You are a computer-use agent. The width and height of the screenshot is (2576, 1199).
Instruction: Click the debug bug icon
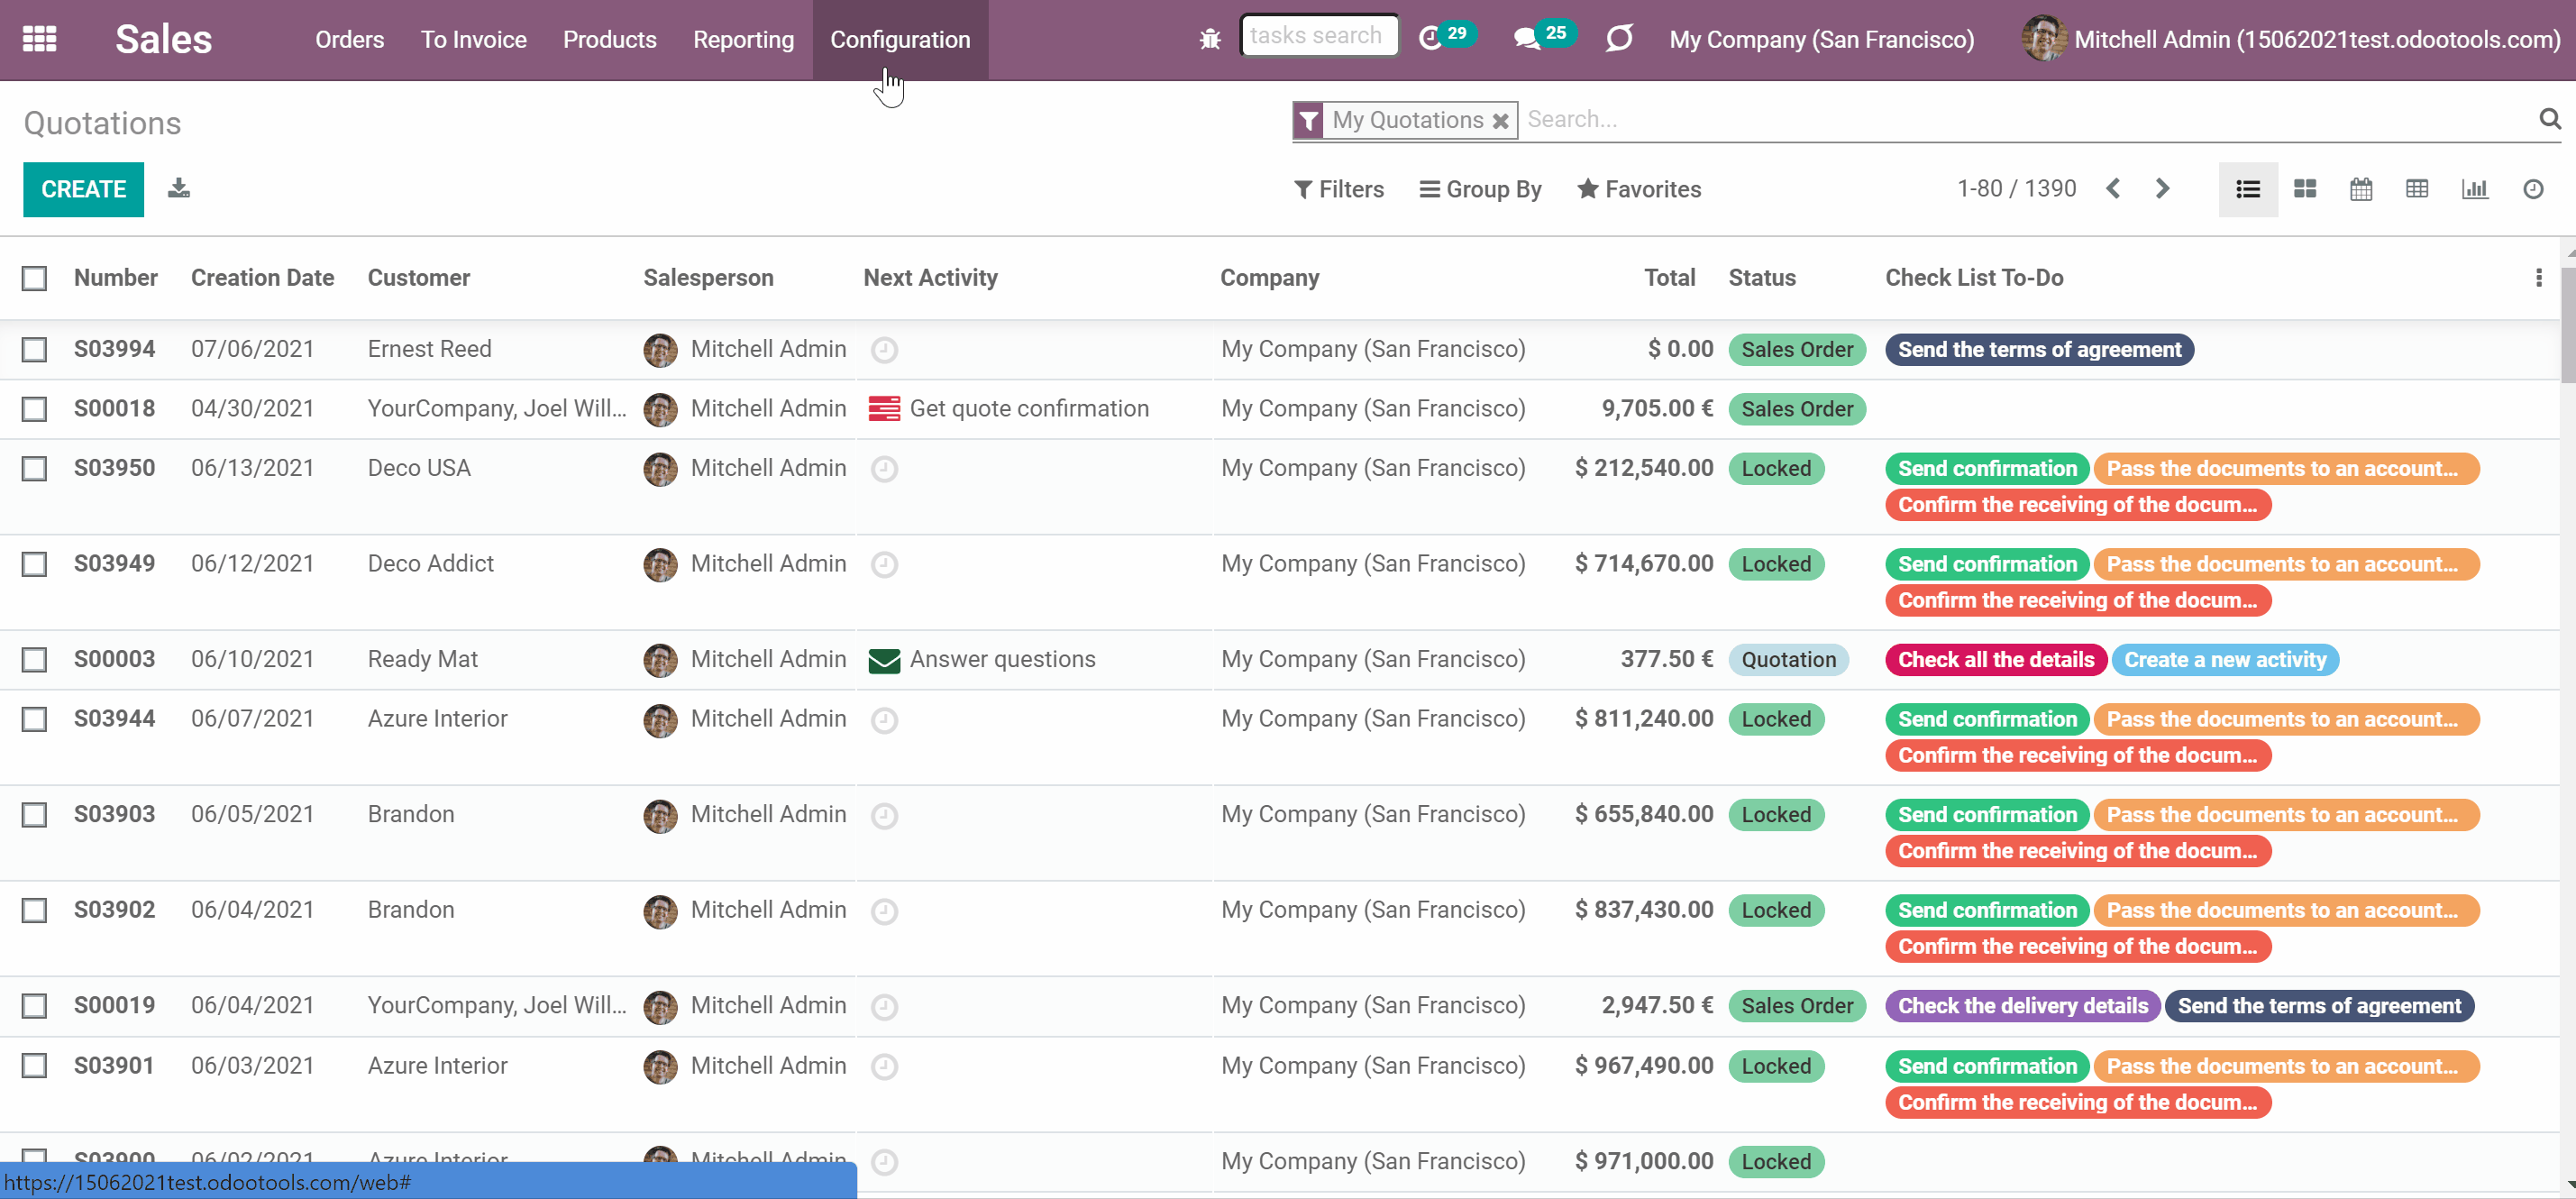(x=1210, y=39)
